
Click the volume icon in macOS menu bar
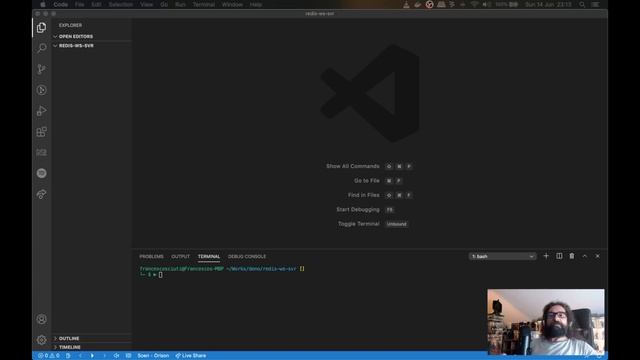click(487, 4)
